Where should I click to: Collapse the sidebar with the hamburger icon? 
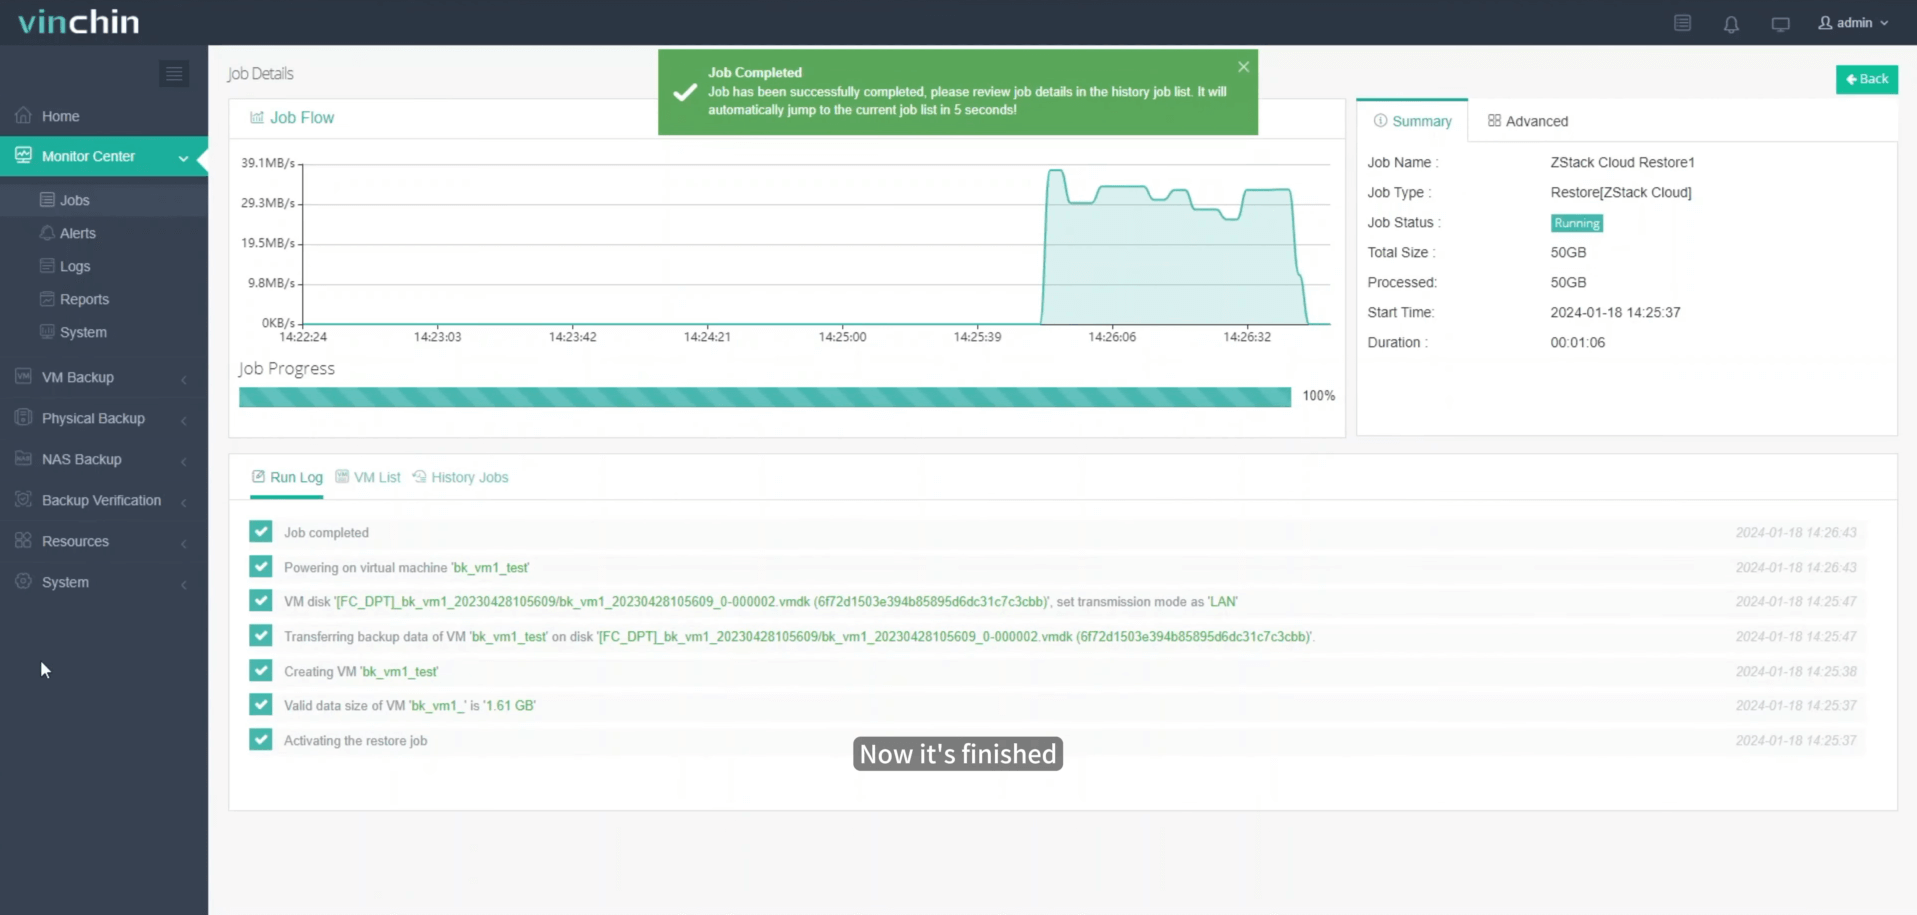click(174, 74)
